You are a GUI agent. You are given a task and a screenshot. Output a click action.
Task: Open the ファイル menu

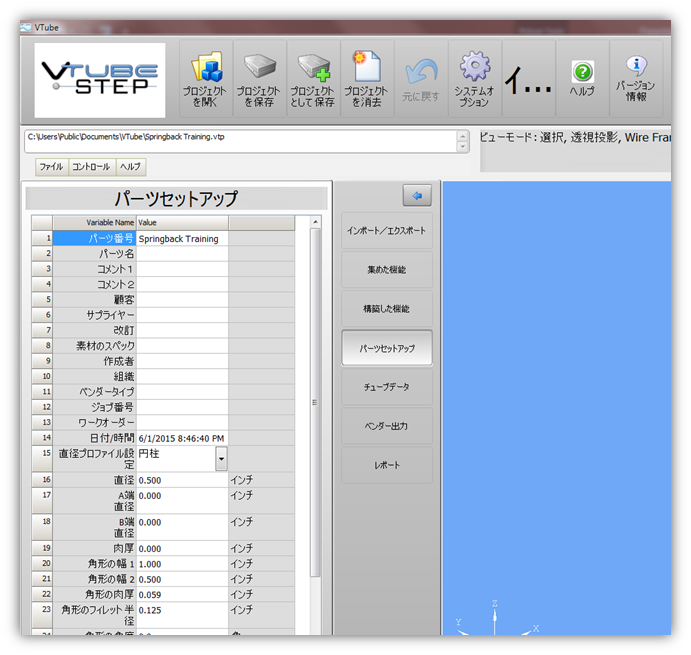[51, 167]
